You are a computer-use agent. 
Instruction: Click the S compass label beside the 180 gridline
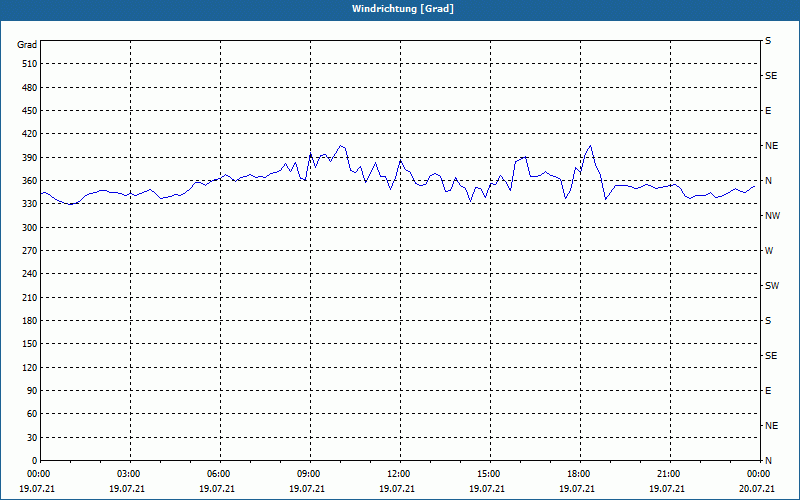pyautogui.click(x=768, y=320)
